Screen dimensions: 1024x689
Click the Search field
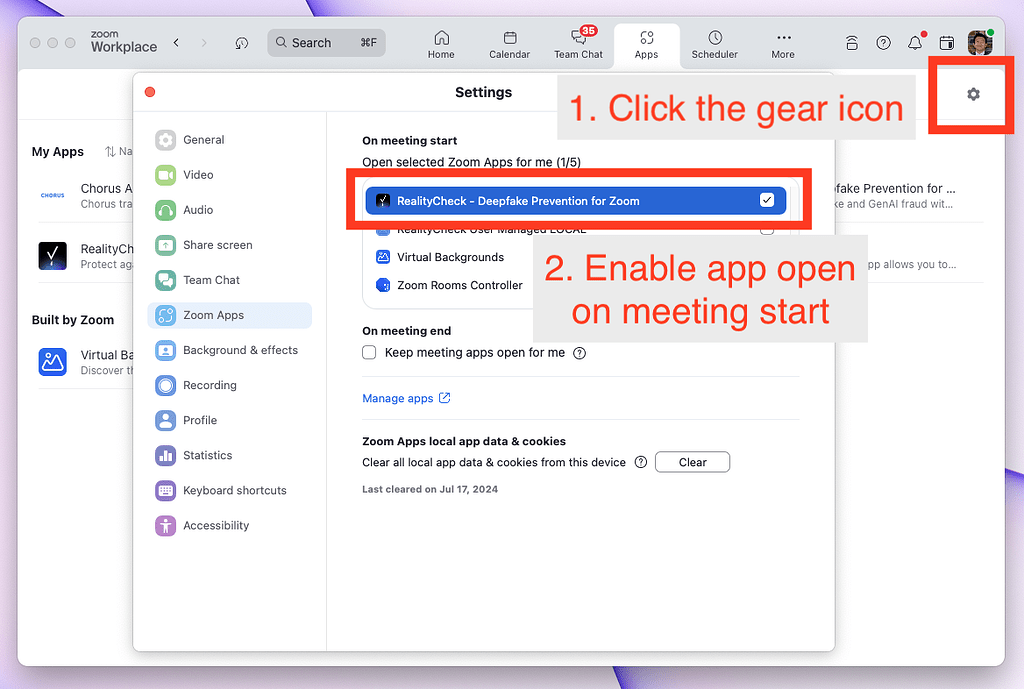[326, 43]
